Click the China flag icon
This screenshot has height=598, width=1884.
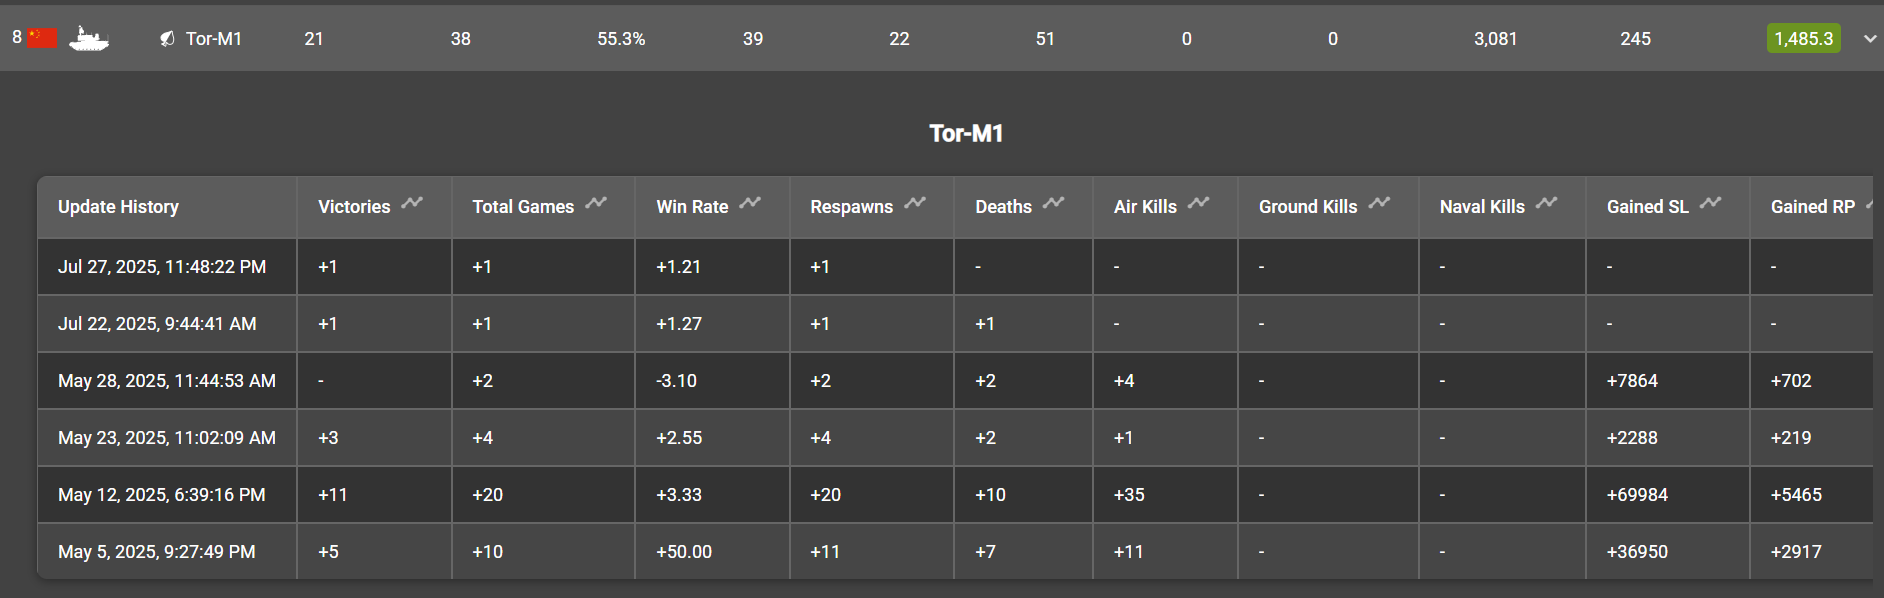pos(43,38)
